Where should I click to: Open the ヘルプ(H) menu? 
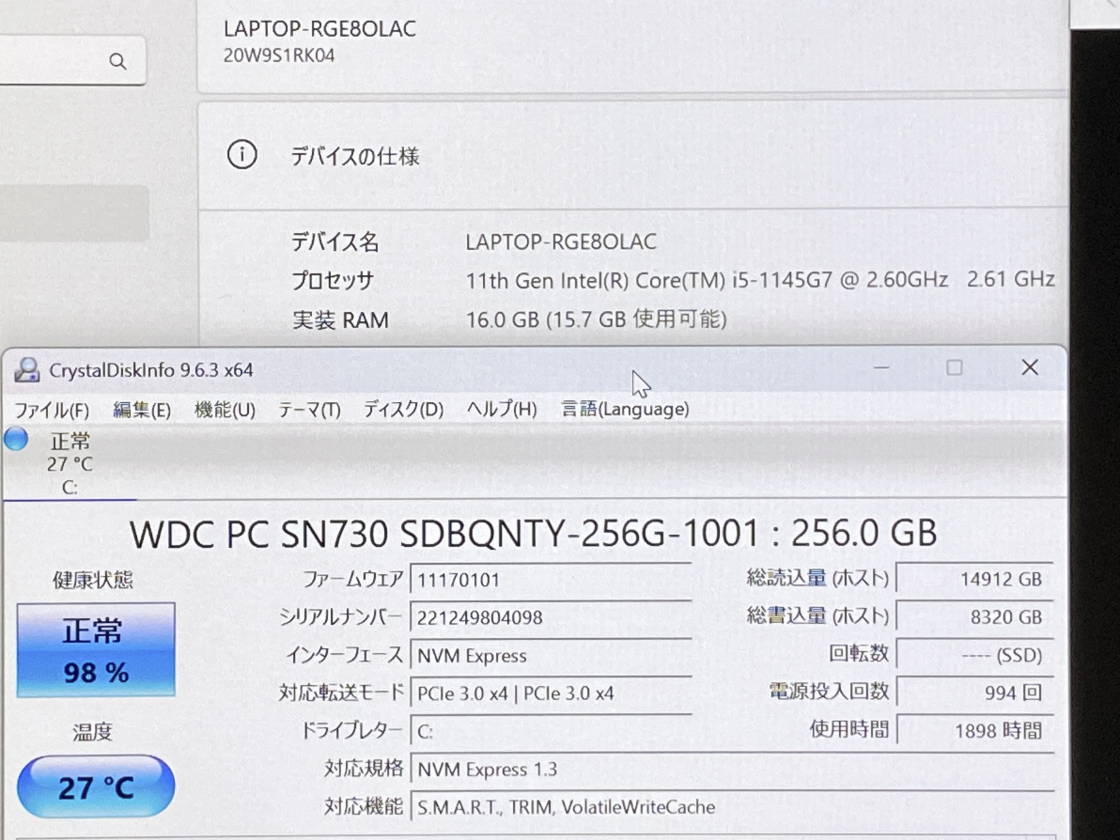[x=501, y=409]
